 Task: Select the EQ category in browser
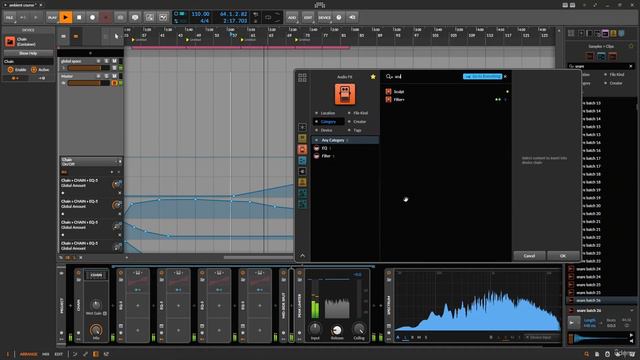click(x=345, y=148)
